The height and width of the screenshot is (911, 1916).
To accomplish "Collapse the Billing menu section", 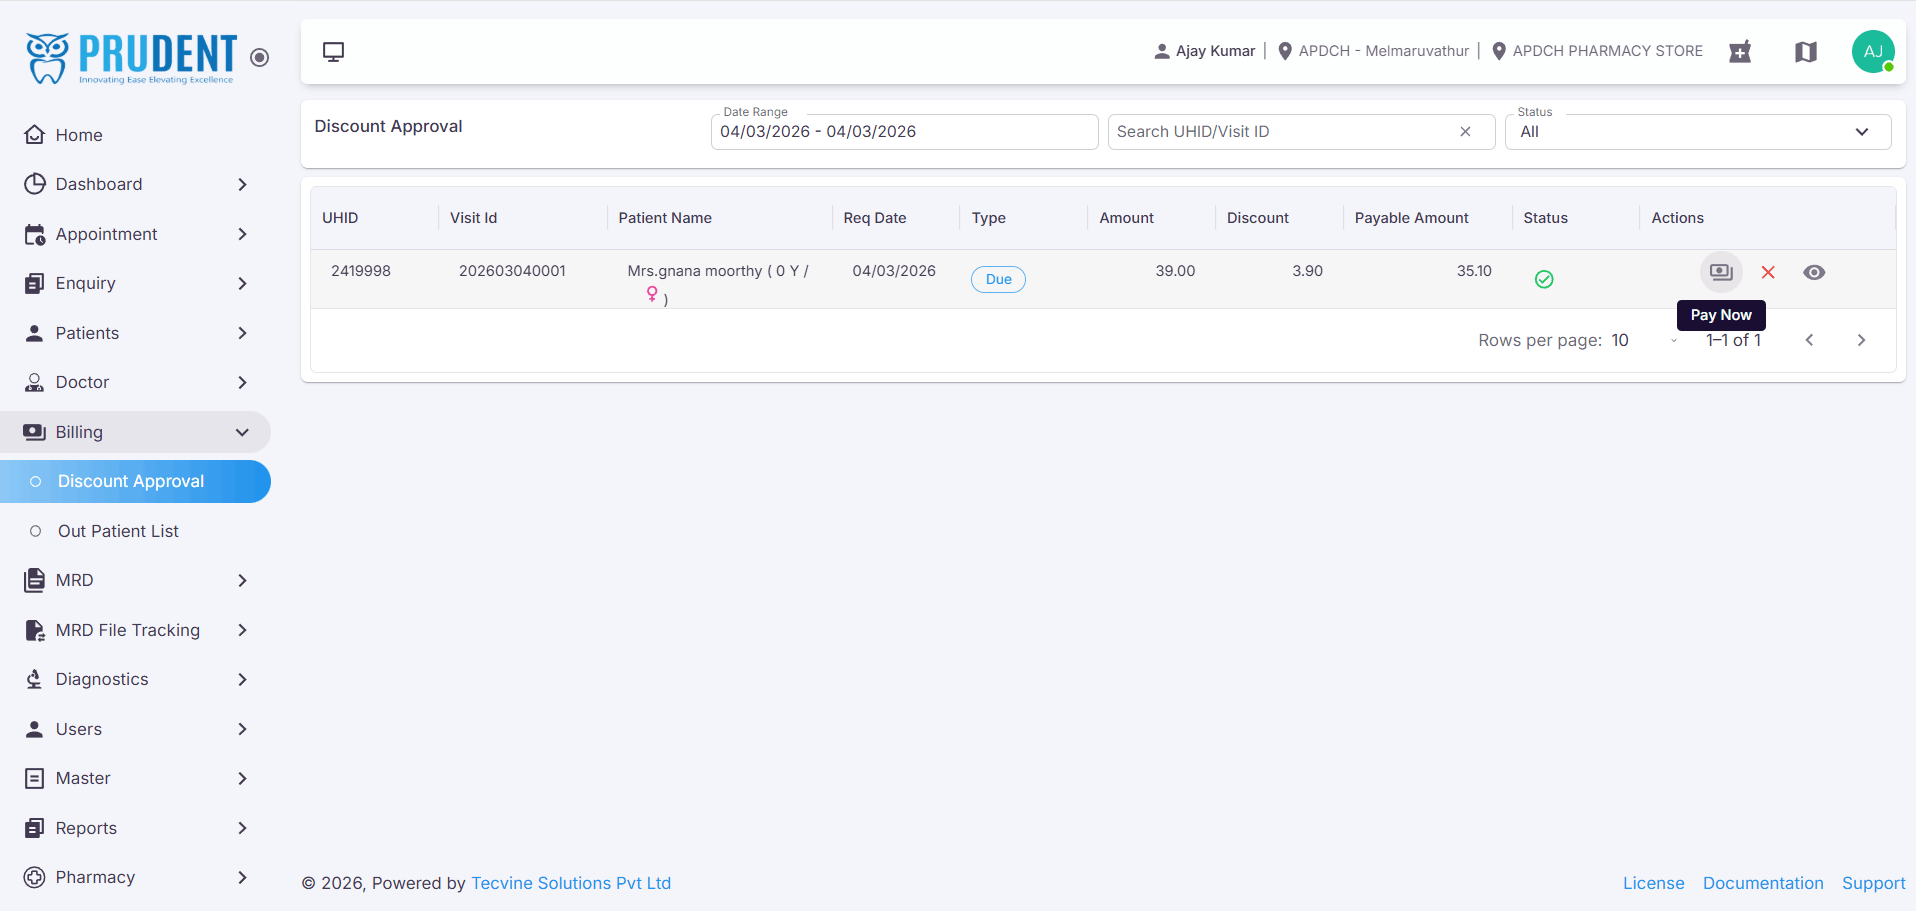I will [135, 432].
